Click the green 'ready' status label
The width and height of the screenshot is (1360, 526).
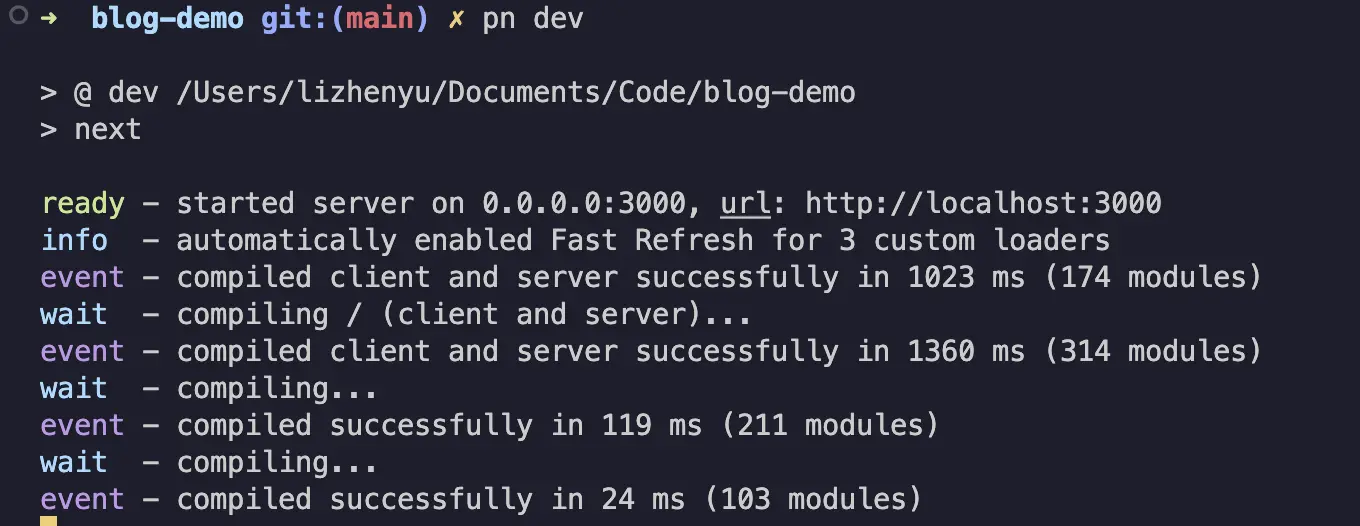point(83,204)
